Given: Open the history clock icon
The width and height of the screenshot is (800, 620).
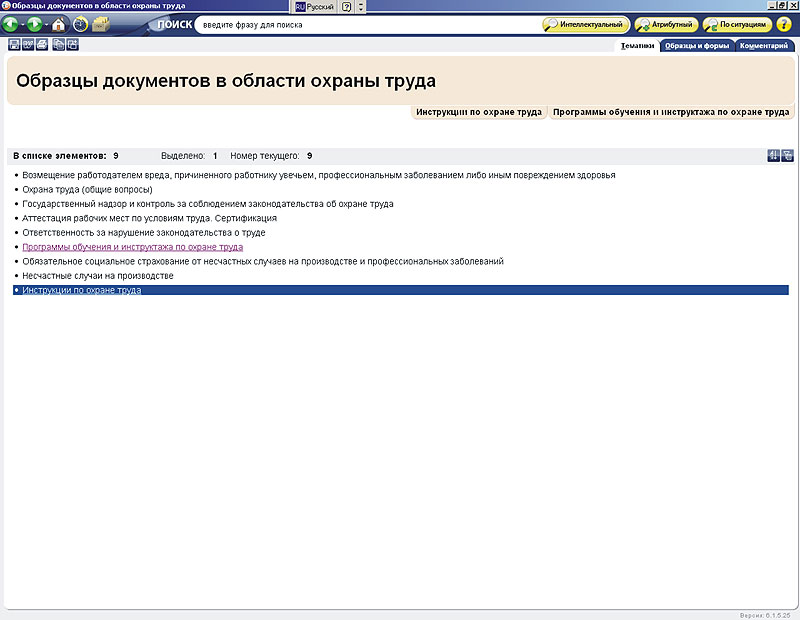Looking at the screenshot, I should click(x=80, y=24).
